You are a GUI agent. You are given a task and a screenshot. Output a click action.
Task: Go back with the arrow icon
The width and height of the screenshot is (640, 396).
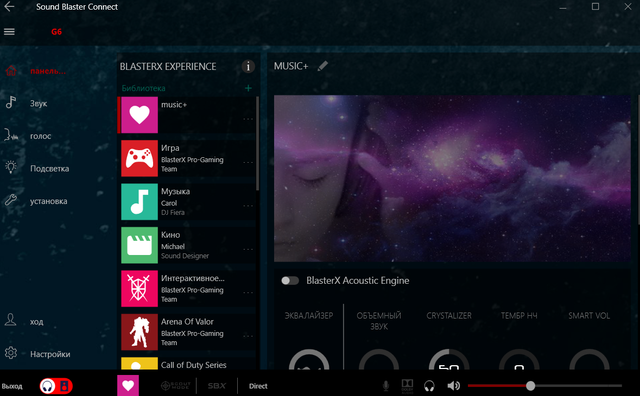(9, 7)
